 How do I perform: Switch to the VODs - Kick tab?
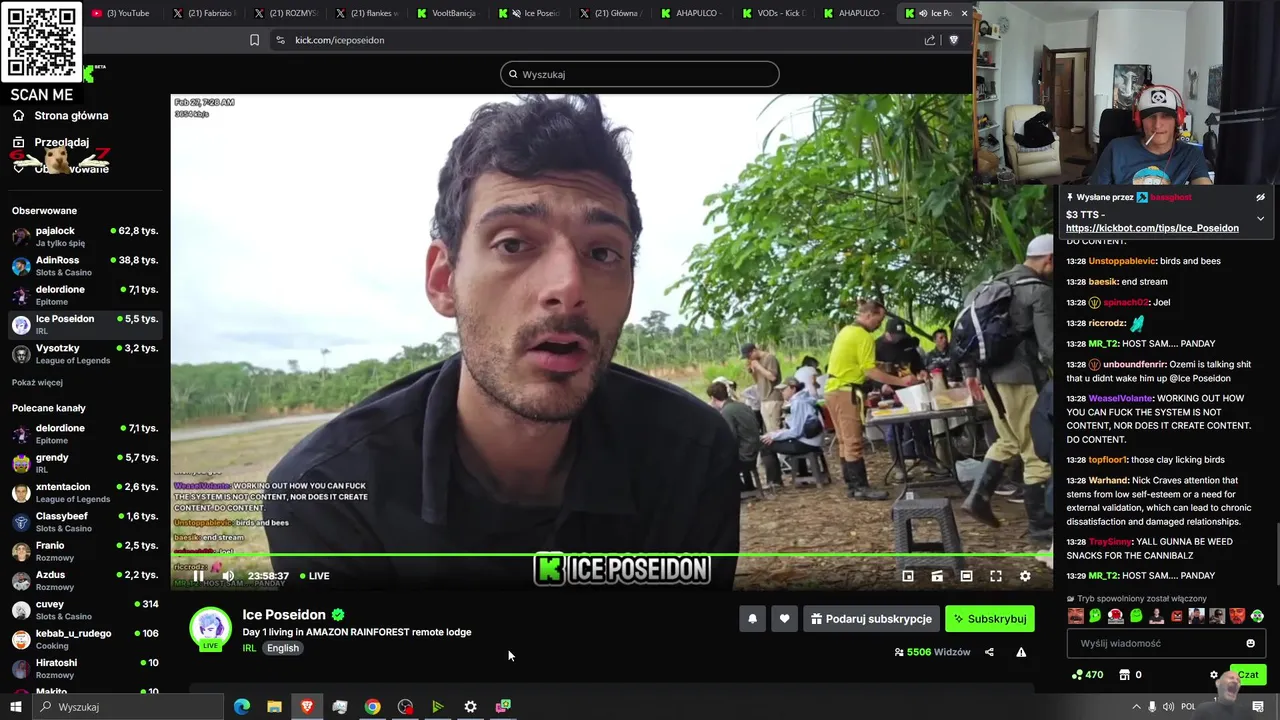tap(773, 13)
